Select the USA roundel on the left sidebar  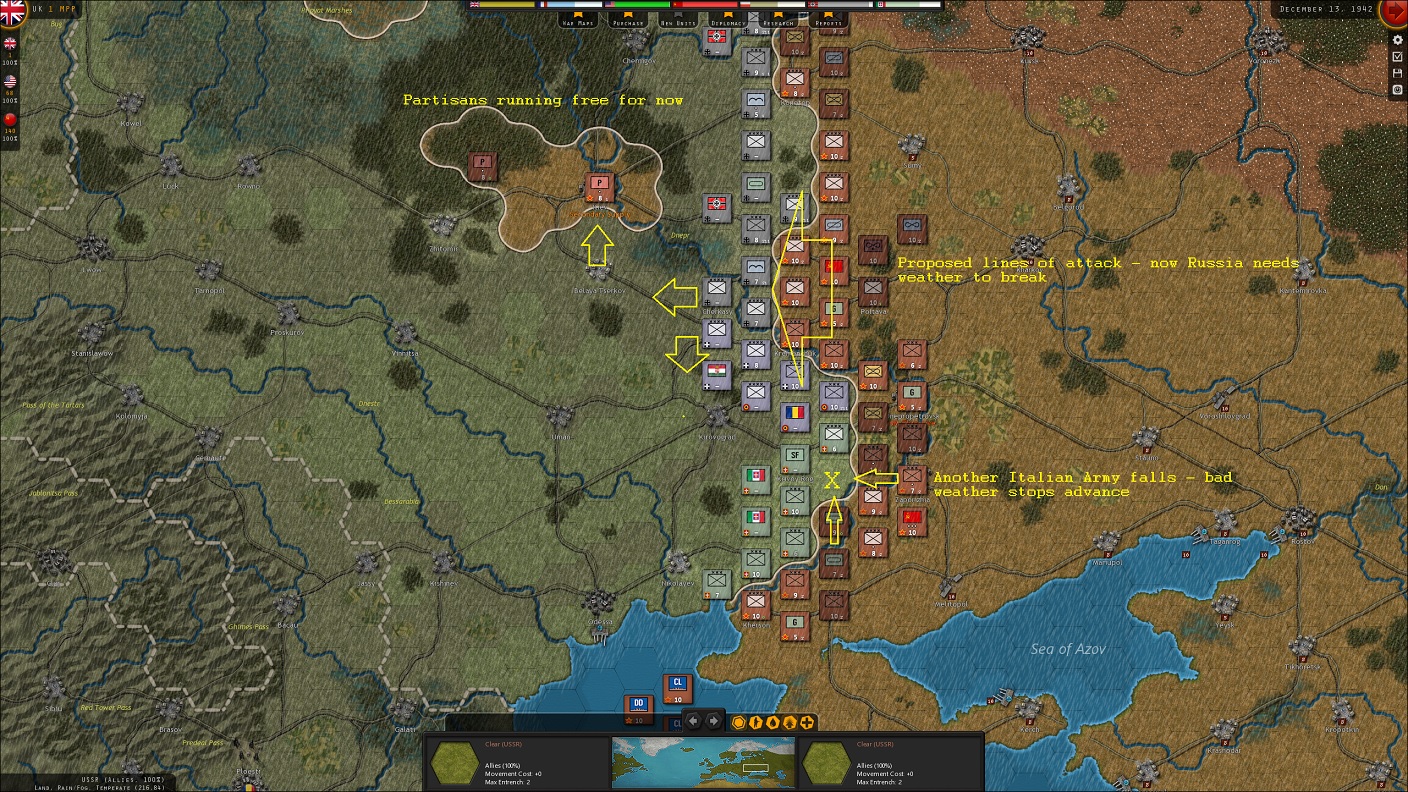click(11, 81)
